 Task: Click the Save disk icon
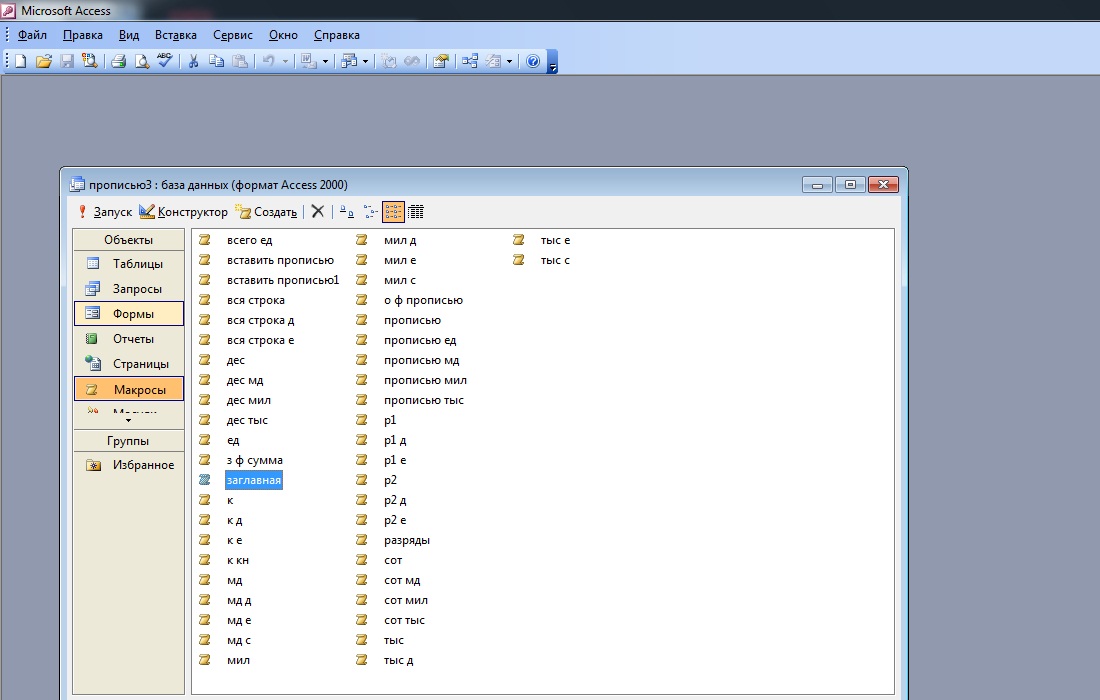67,62
